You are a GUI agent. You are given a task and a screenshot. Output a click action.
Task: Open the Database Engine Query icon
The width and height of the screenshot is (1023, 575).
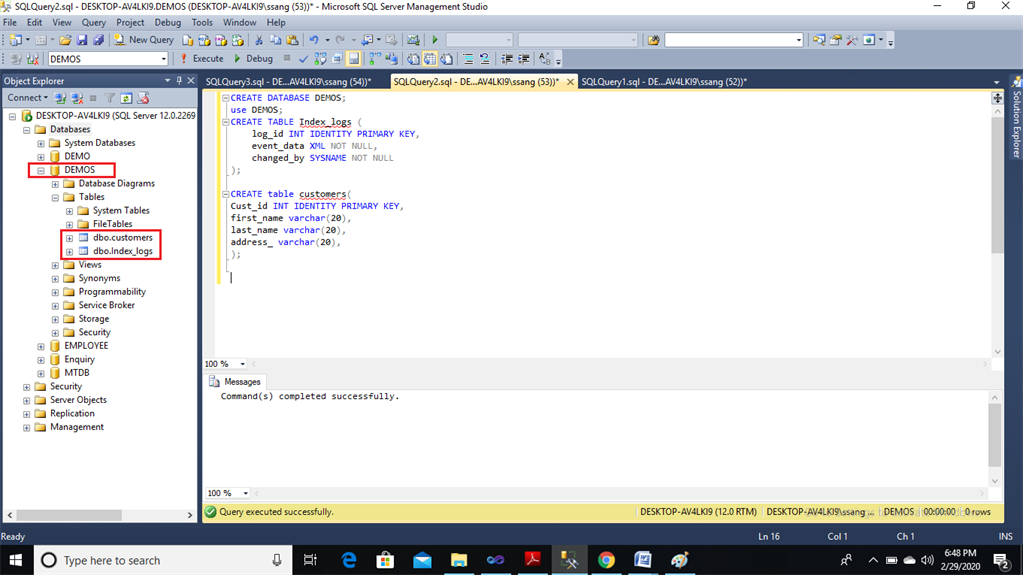(x=188, y=40)
